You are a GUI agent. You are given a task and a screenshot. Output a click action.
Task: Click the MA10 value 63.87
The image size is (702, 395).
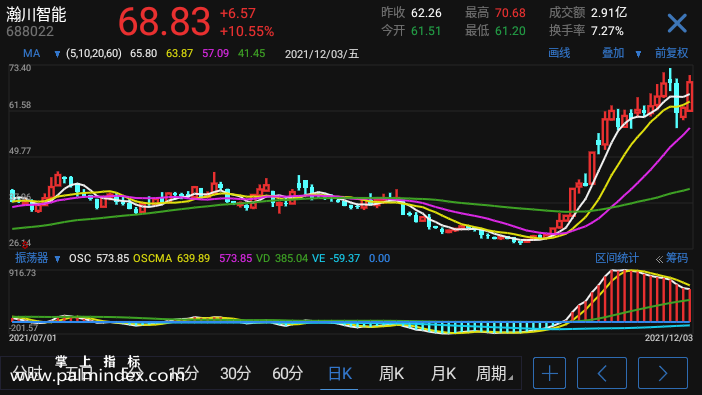tap(179, 54)
